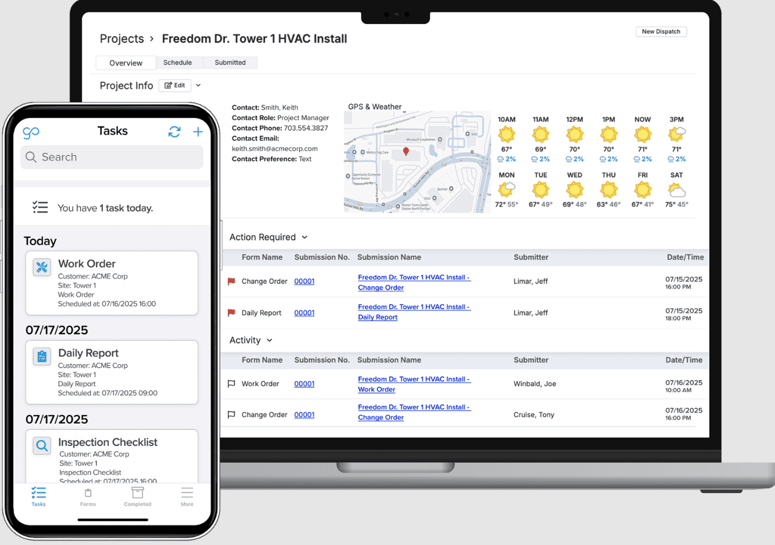Open the Forms tab in phone bottom bar

[88, 497]
